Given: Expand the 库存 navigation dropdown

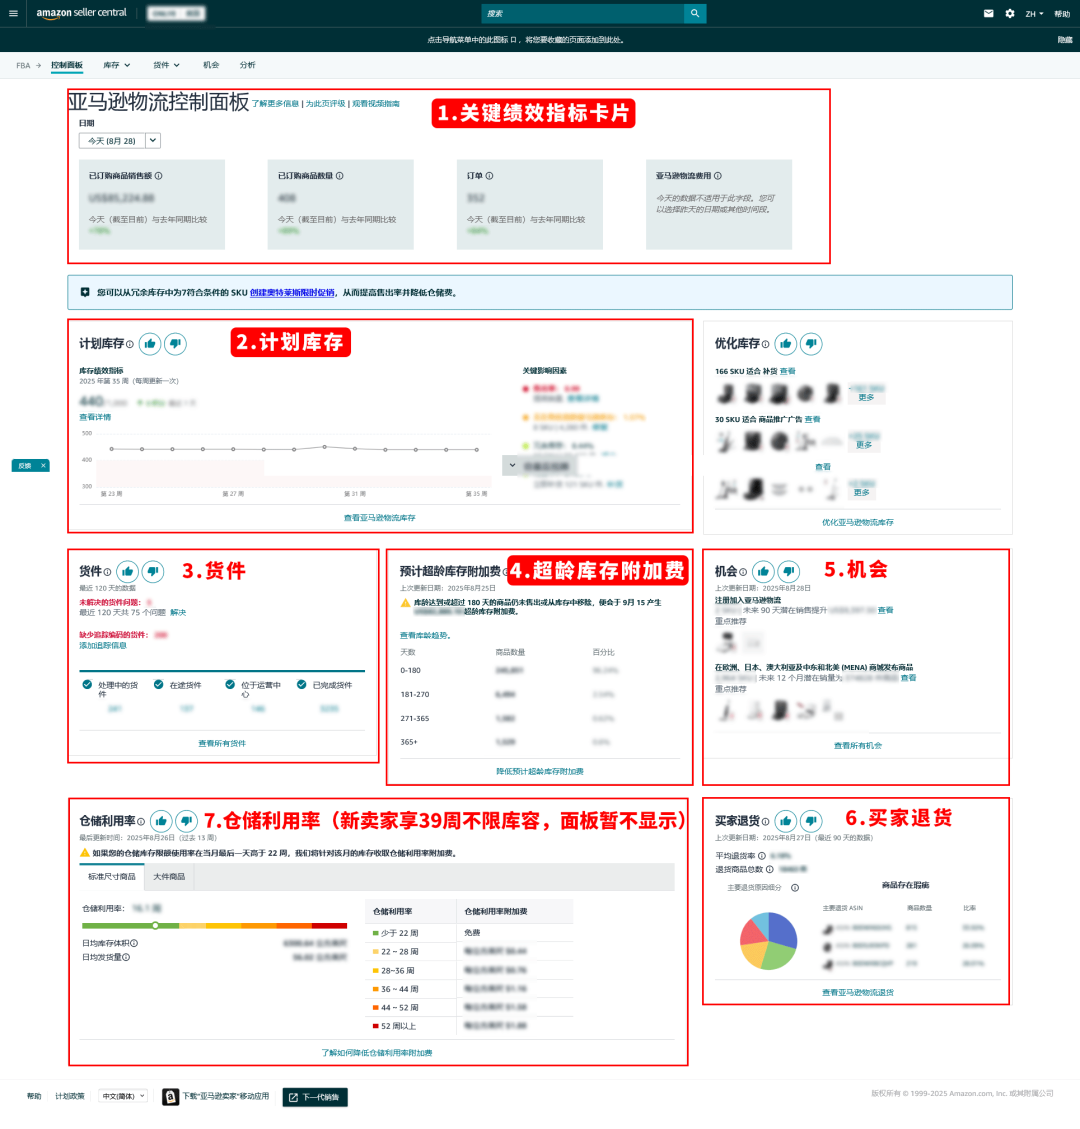Looking at the screenshot, I should click(115, 64).
